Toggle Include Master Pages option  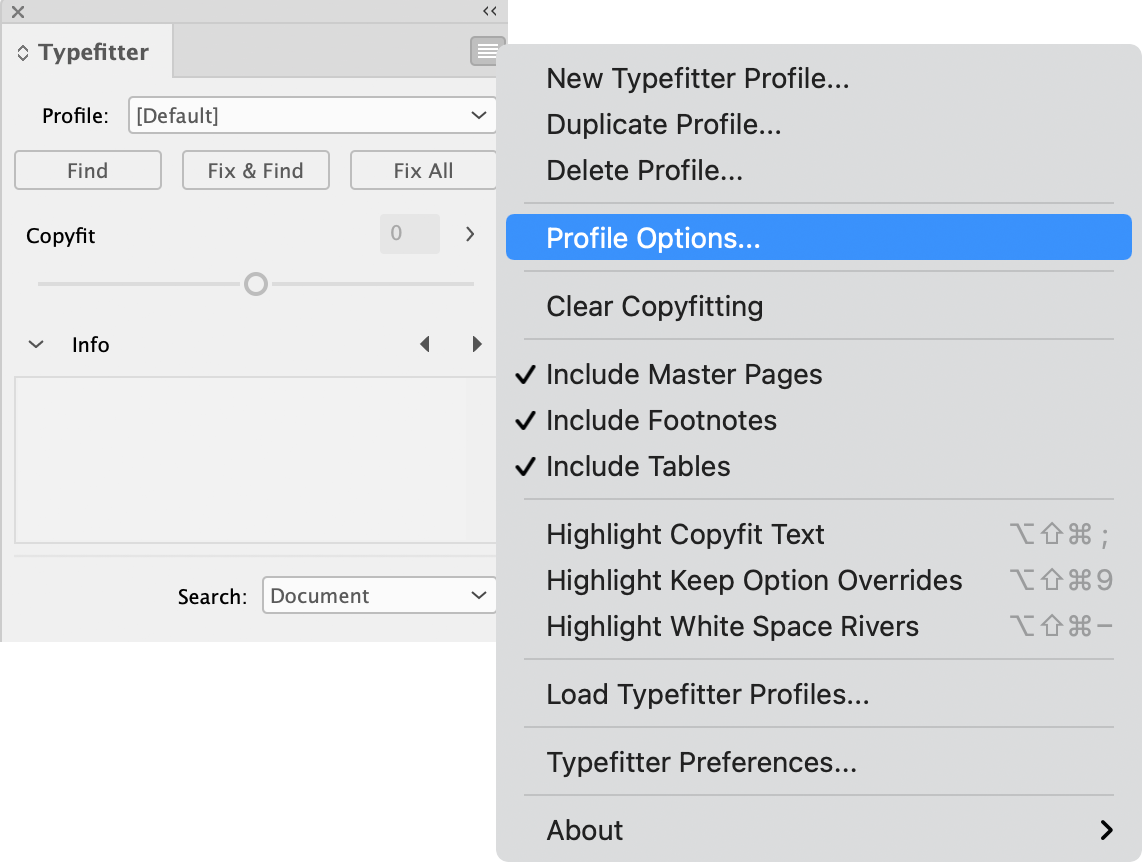(x=819, y=374)
